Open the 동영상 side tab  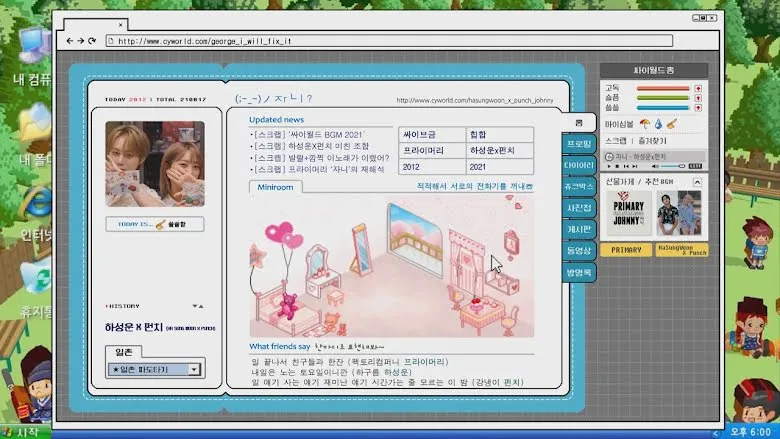click(x=579, y=251)
